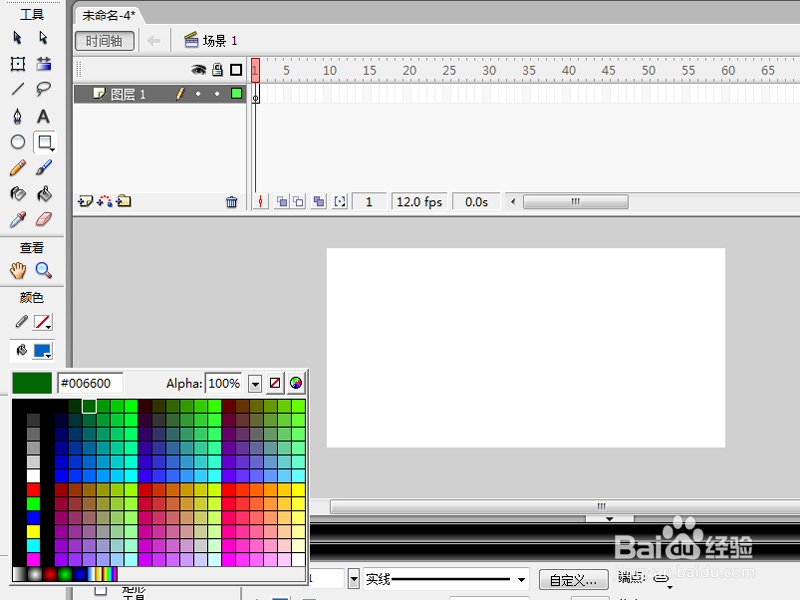
Task: Toggle show all layers as outlines
Action: click(236, 70)
